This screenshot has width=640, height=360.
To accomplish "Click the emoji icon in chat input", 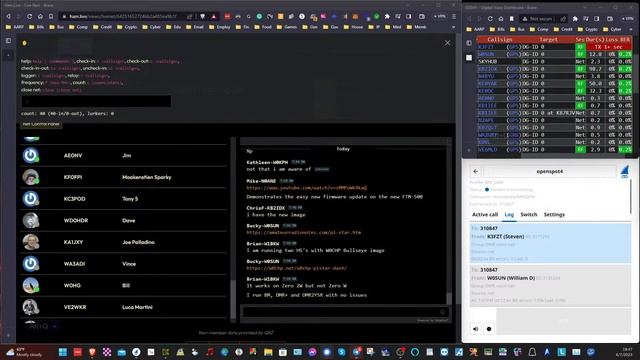I will click(443, 312).
